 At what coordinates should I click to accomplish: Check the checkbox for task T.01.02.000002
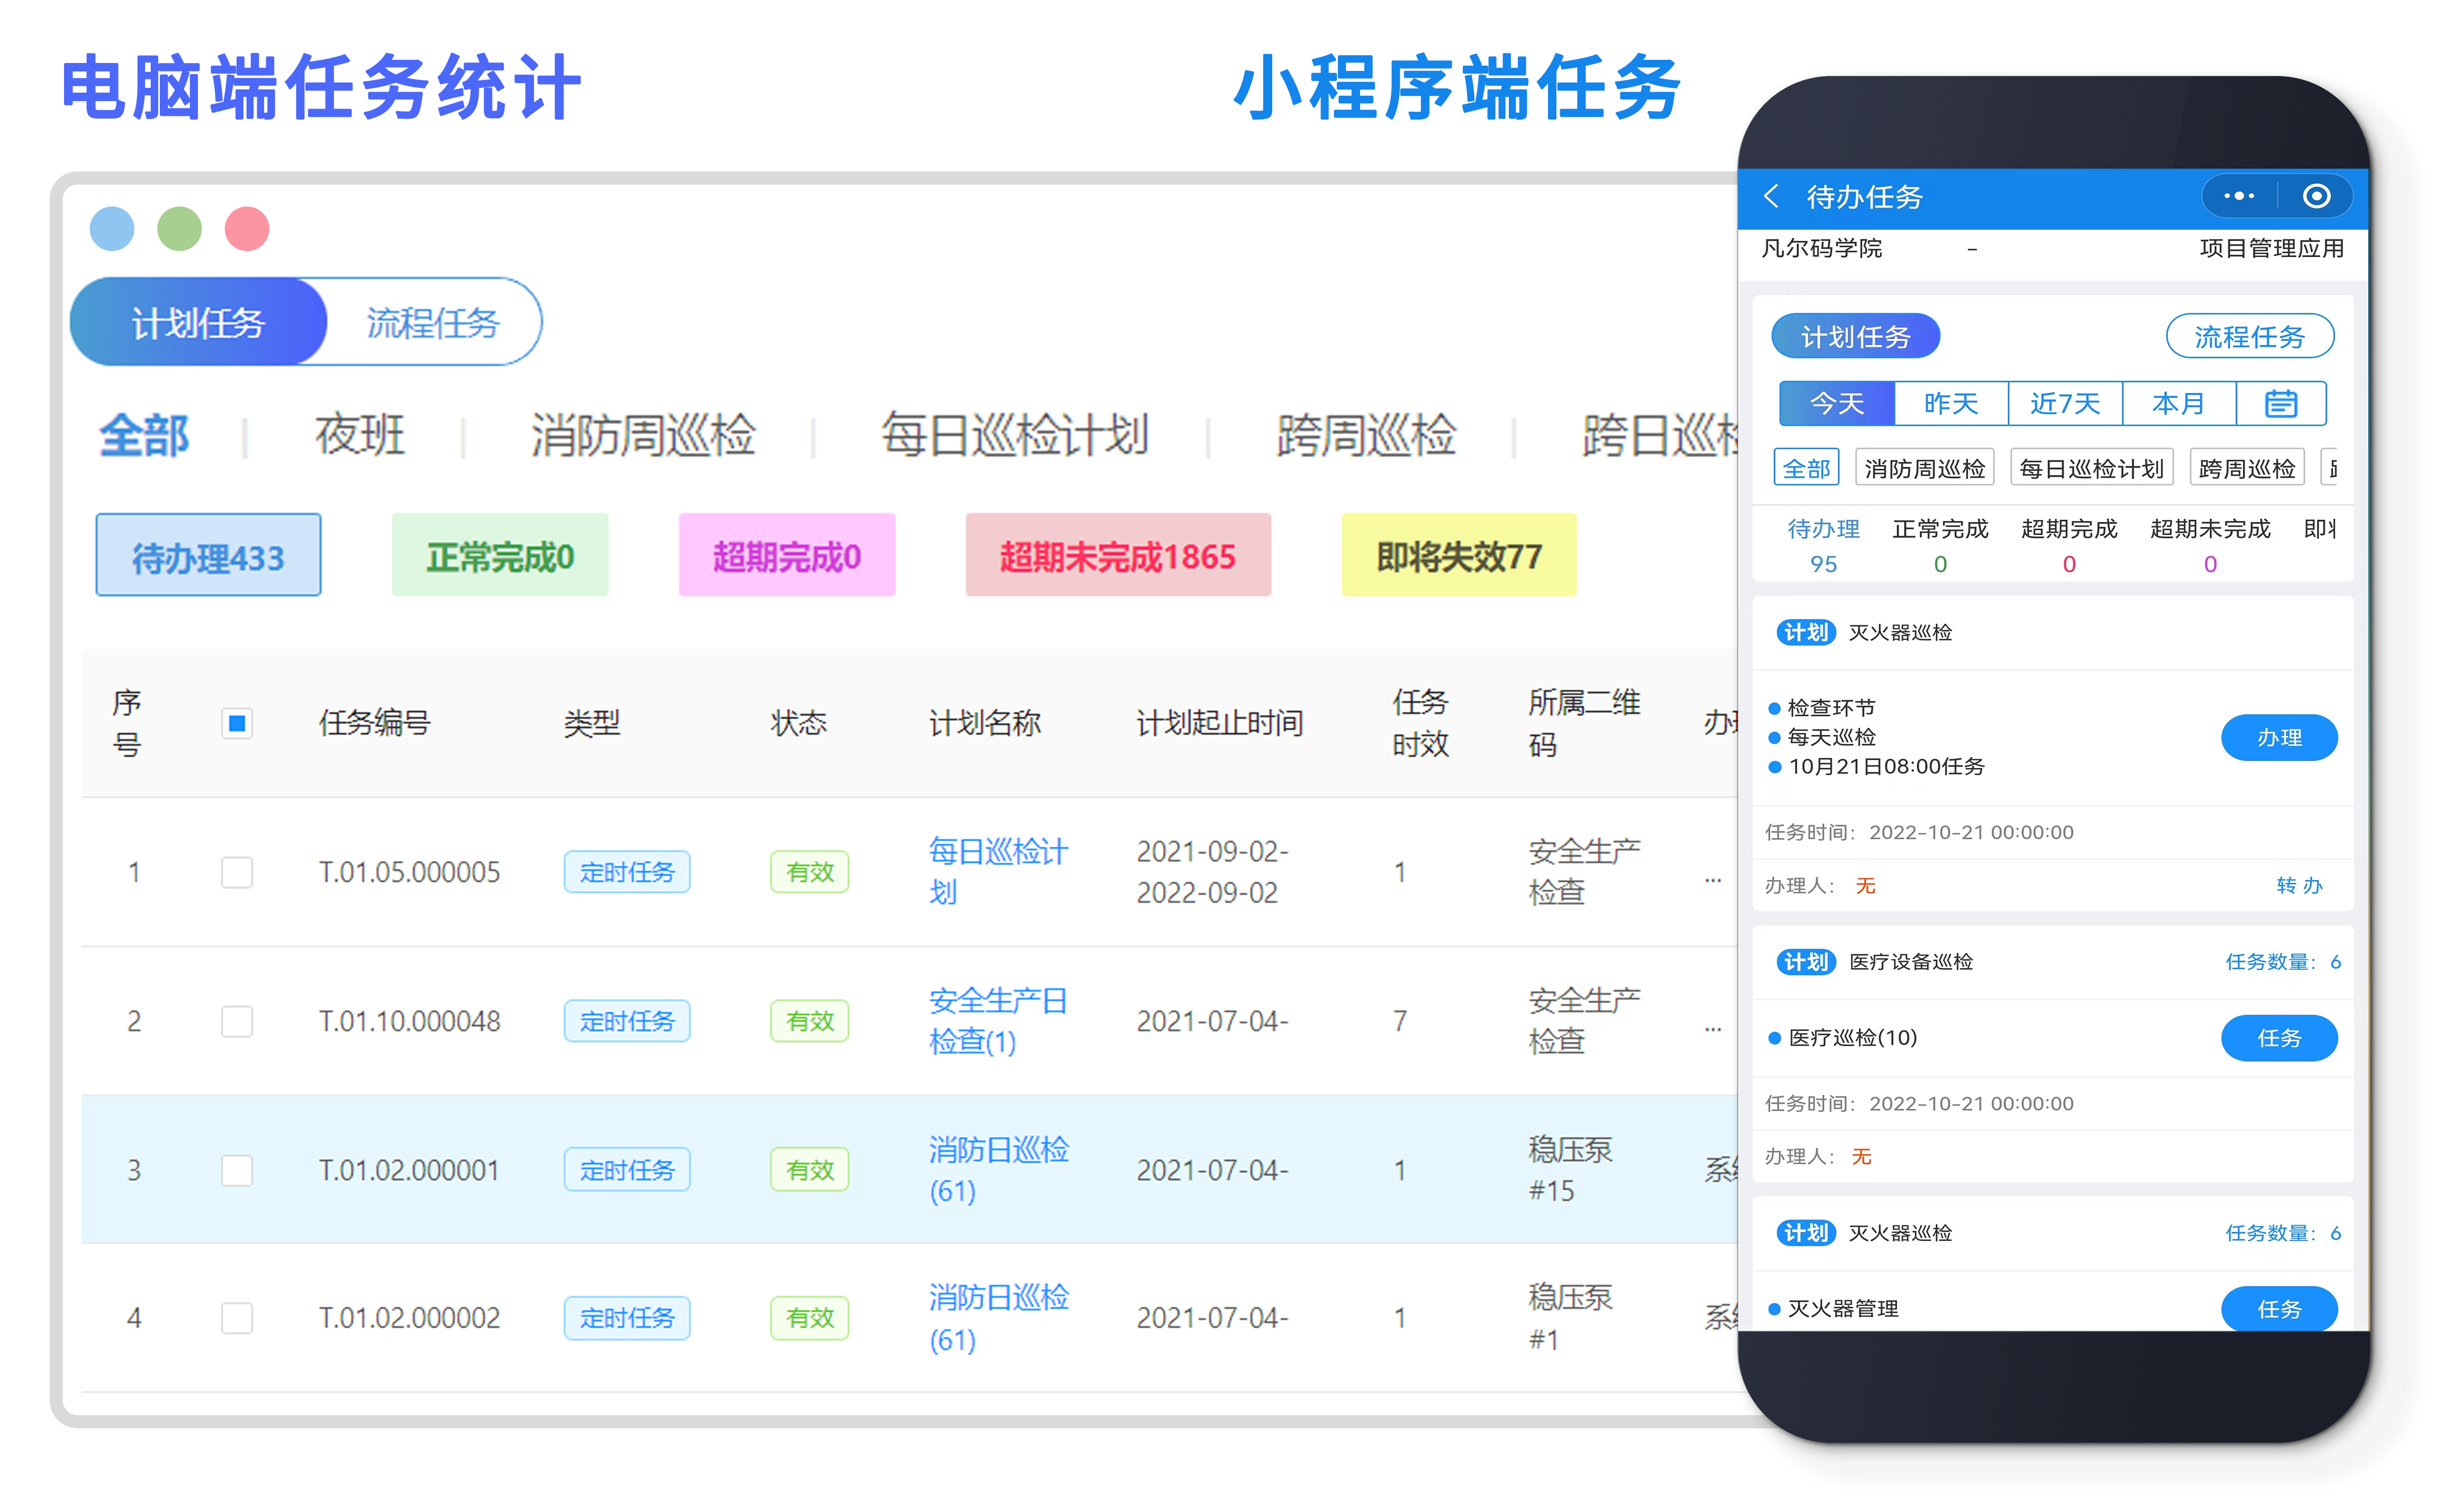pyautogui.click(x=237, y=1318)
